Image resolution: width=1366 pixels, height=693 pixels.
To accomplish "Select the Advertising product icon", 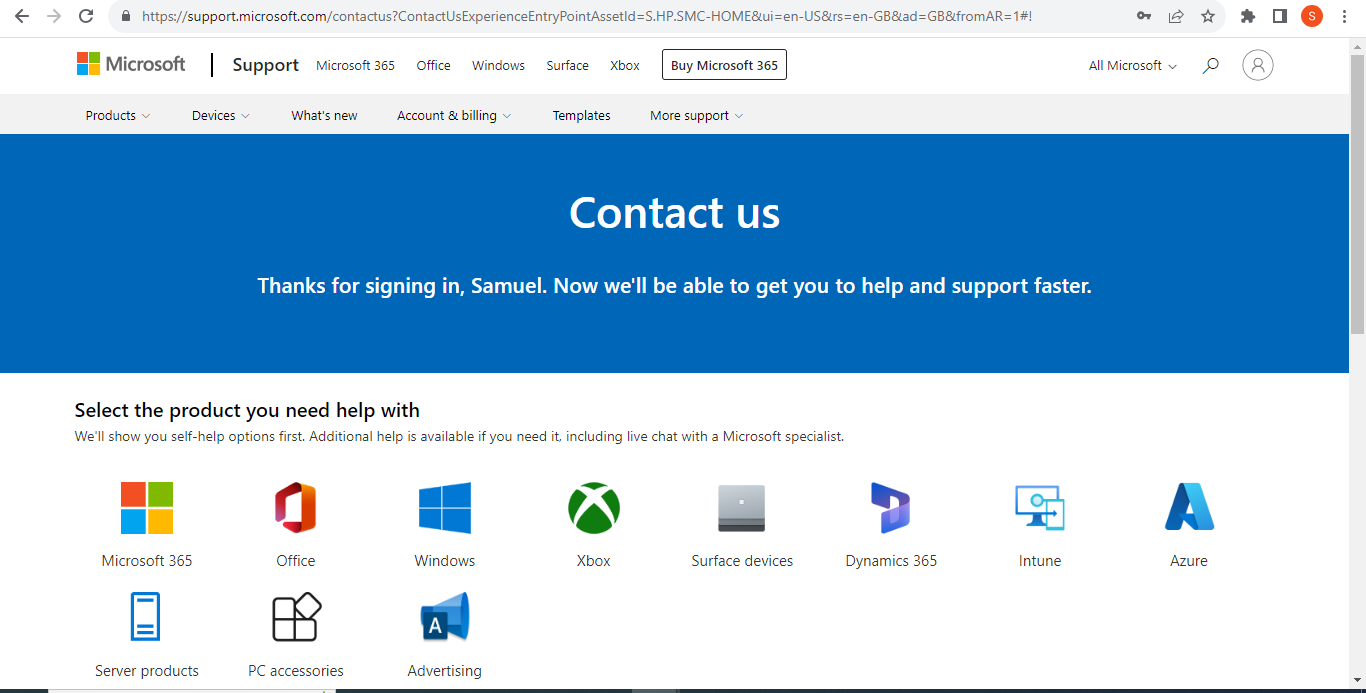I will tap(445, 617).
